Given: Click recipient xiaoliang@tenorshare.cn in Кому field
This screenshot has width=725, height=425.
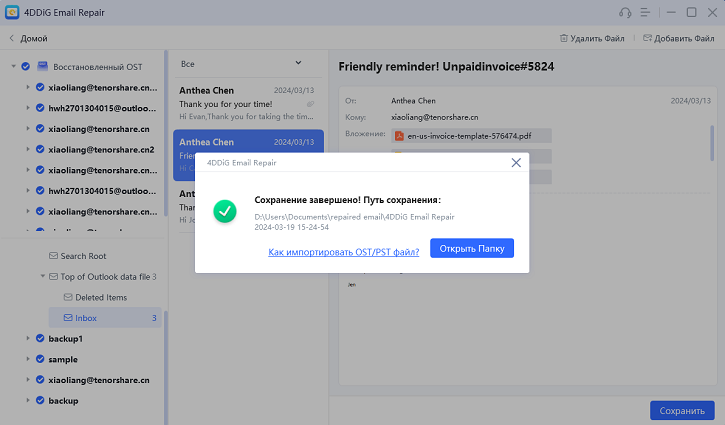Looking at the screenshot, I should tap(435, 117).
